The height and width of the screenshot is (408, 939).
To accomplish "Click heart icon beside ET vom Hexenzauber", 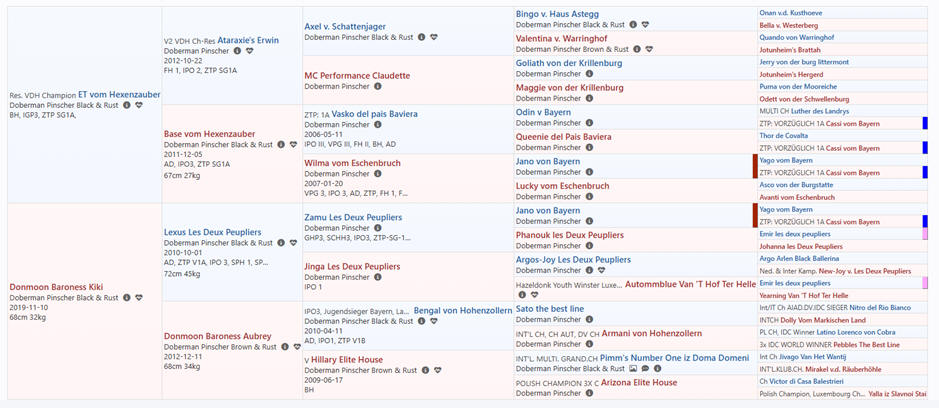I will click(139, 105).
